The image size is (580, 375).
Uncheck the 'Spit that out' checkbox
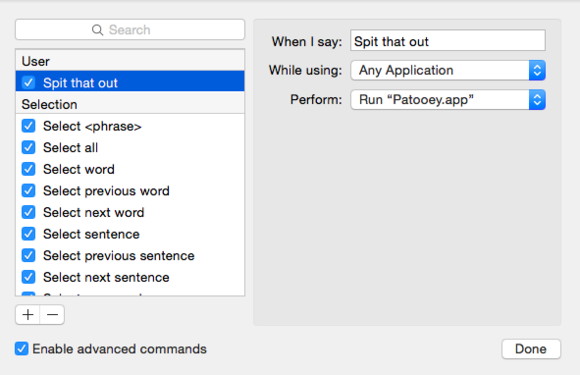click(28, 82)
